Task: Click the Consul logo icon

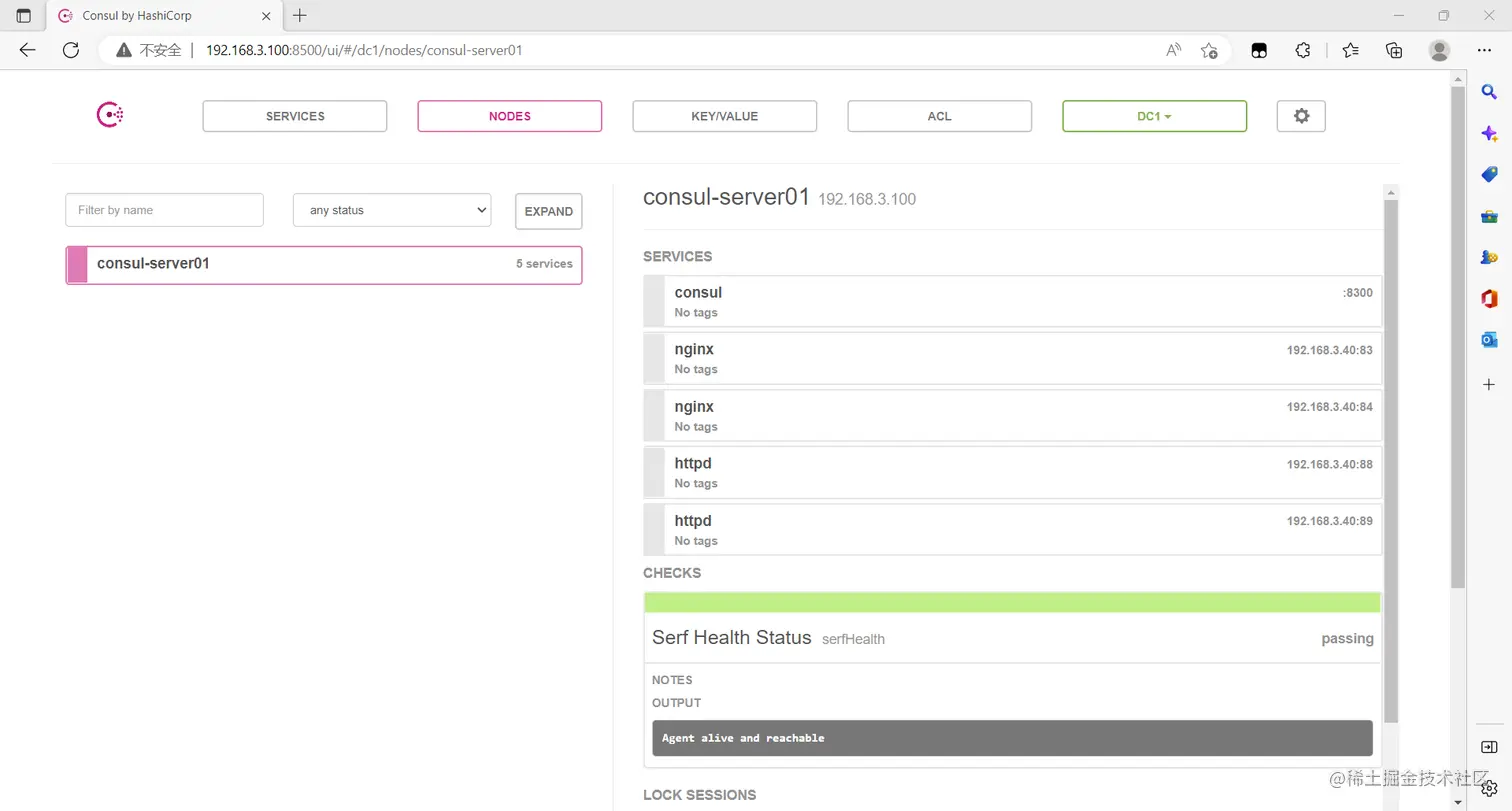Action: [x=110, y=115]
